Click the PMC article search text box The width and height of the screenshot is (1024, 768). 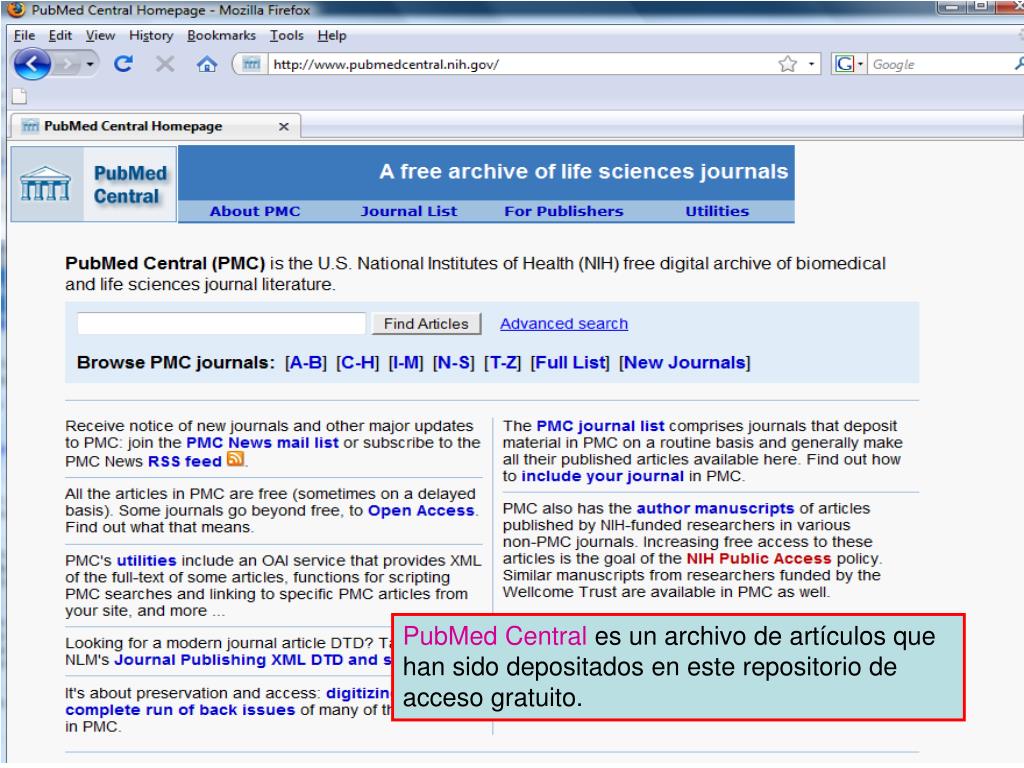tap(221, 323)
